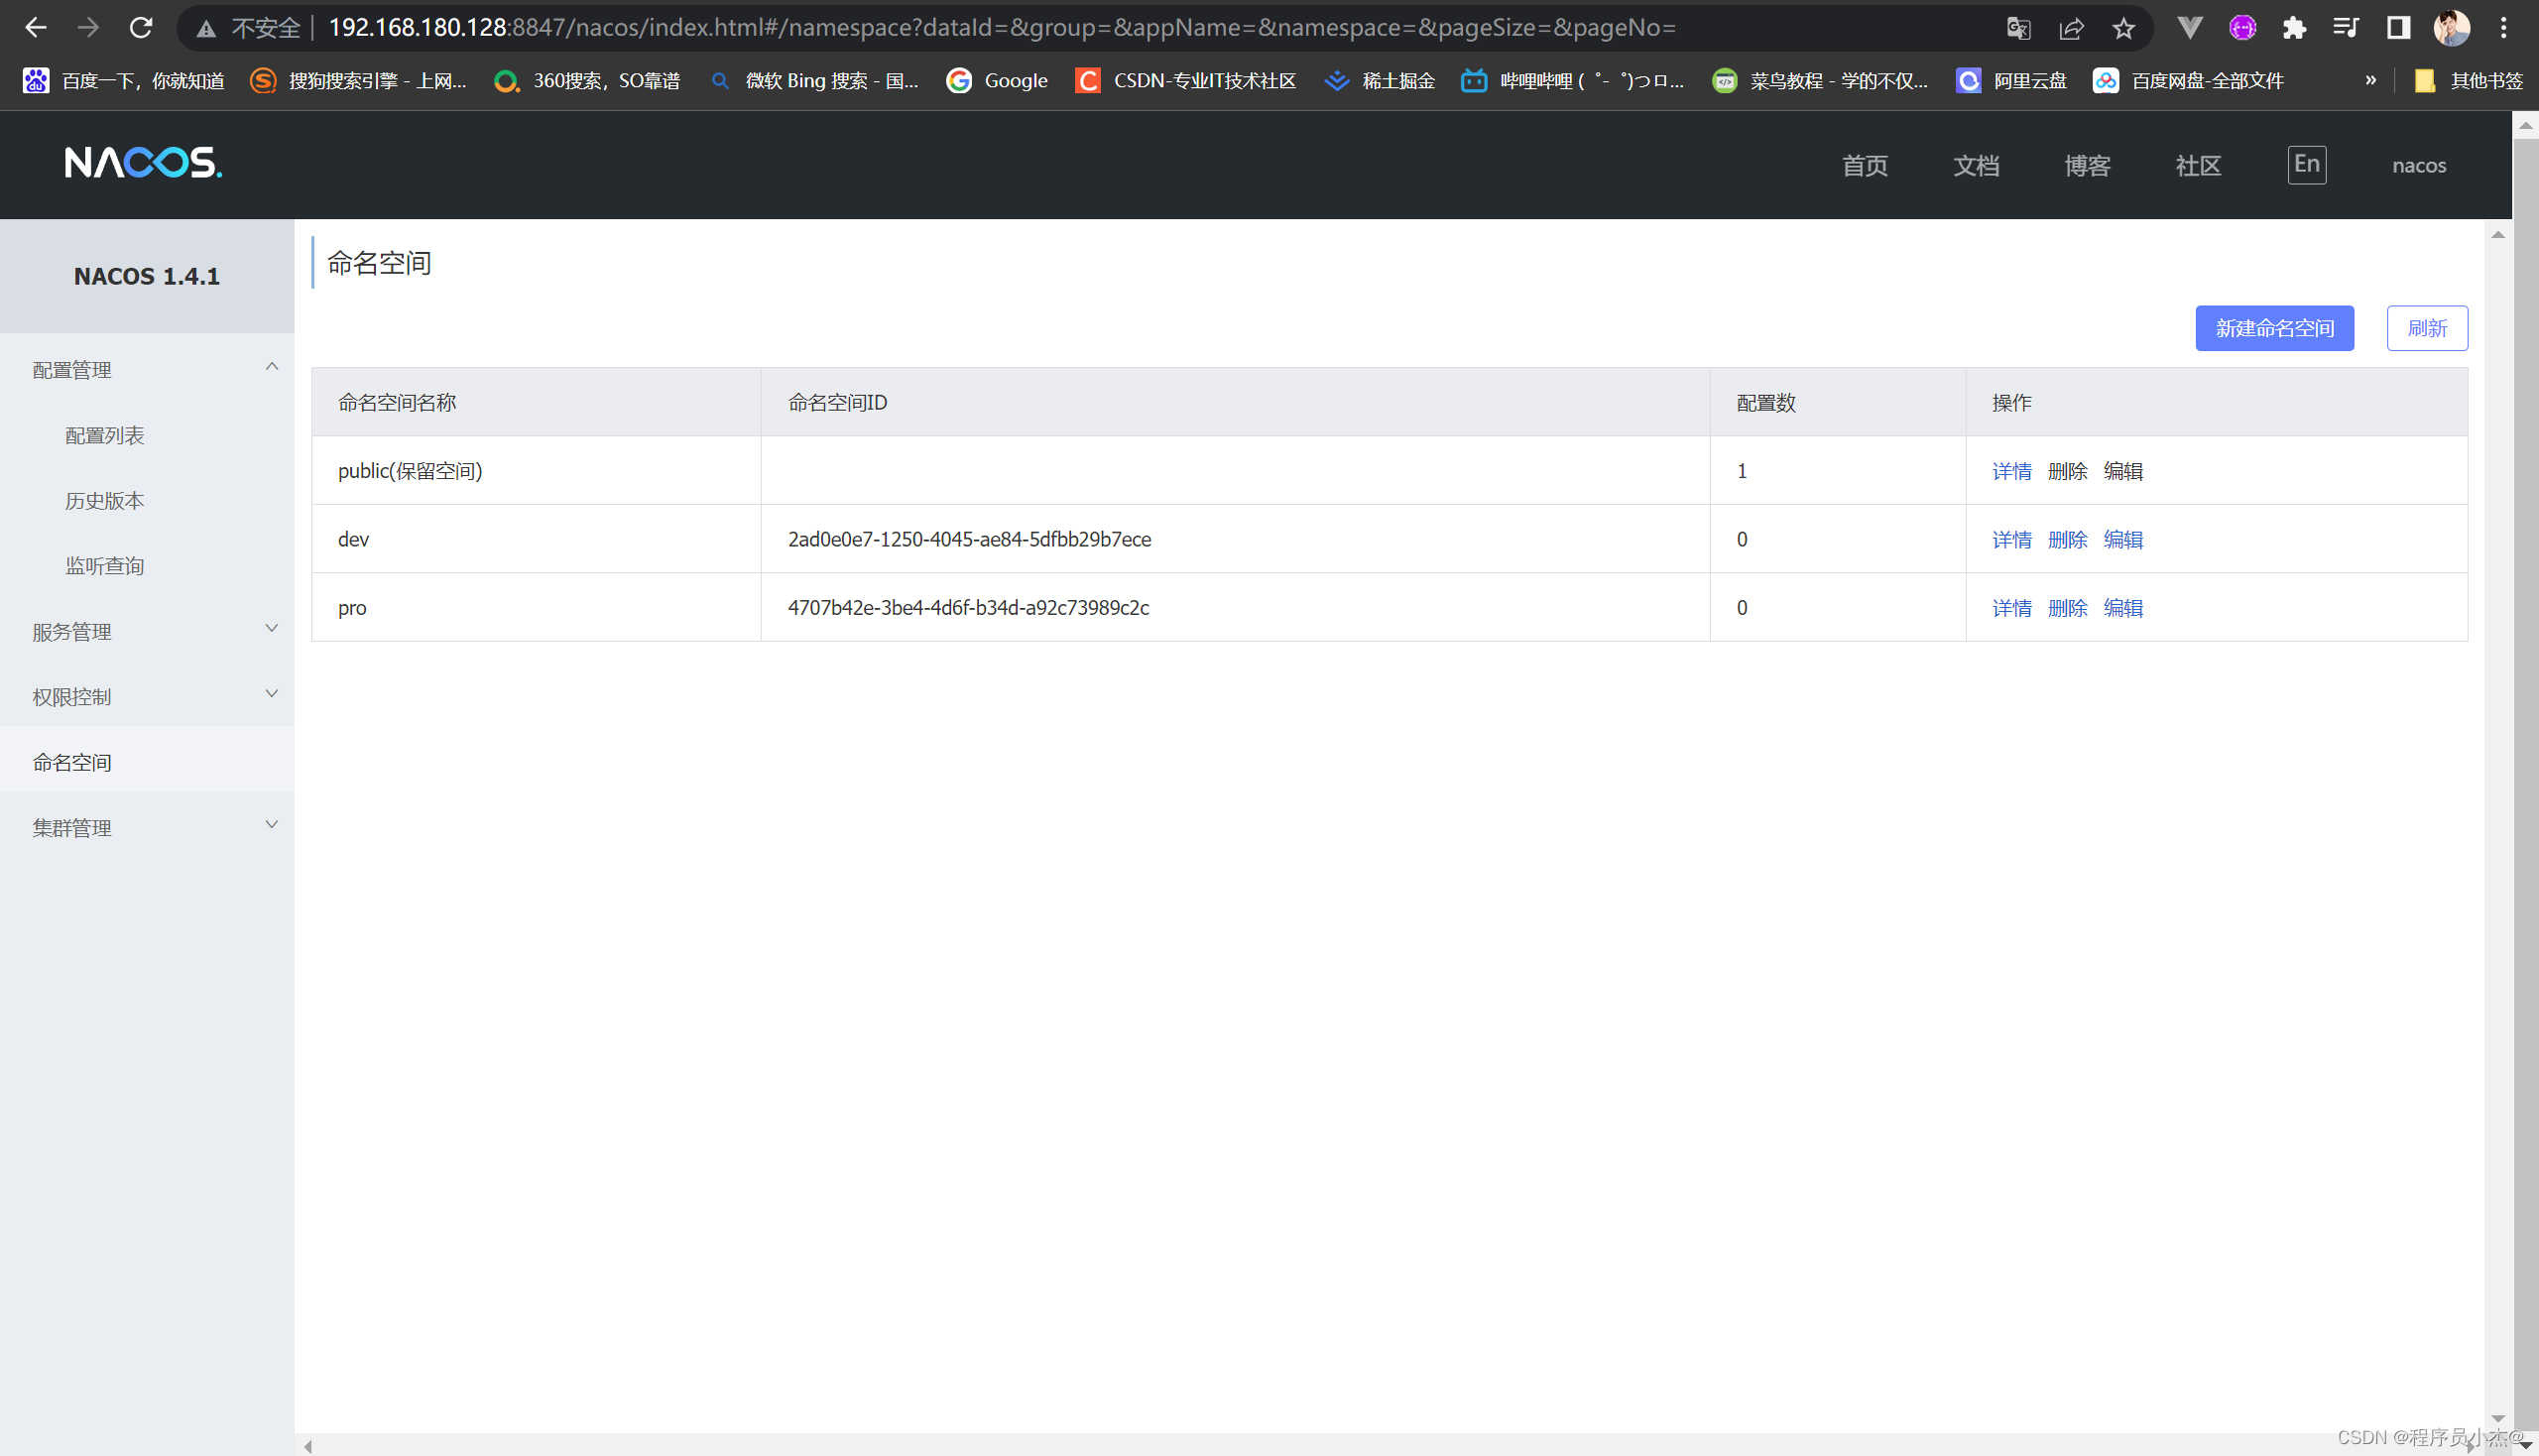Open the Microsoft Bing bookmark

(x=813, y=81)
